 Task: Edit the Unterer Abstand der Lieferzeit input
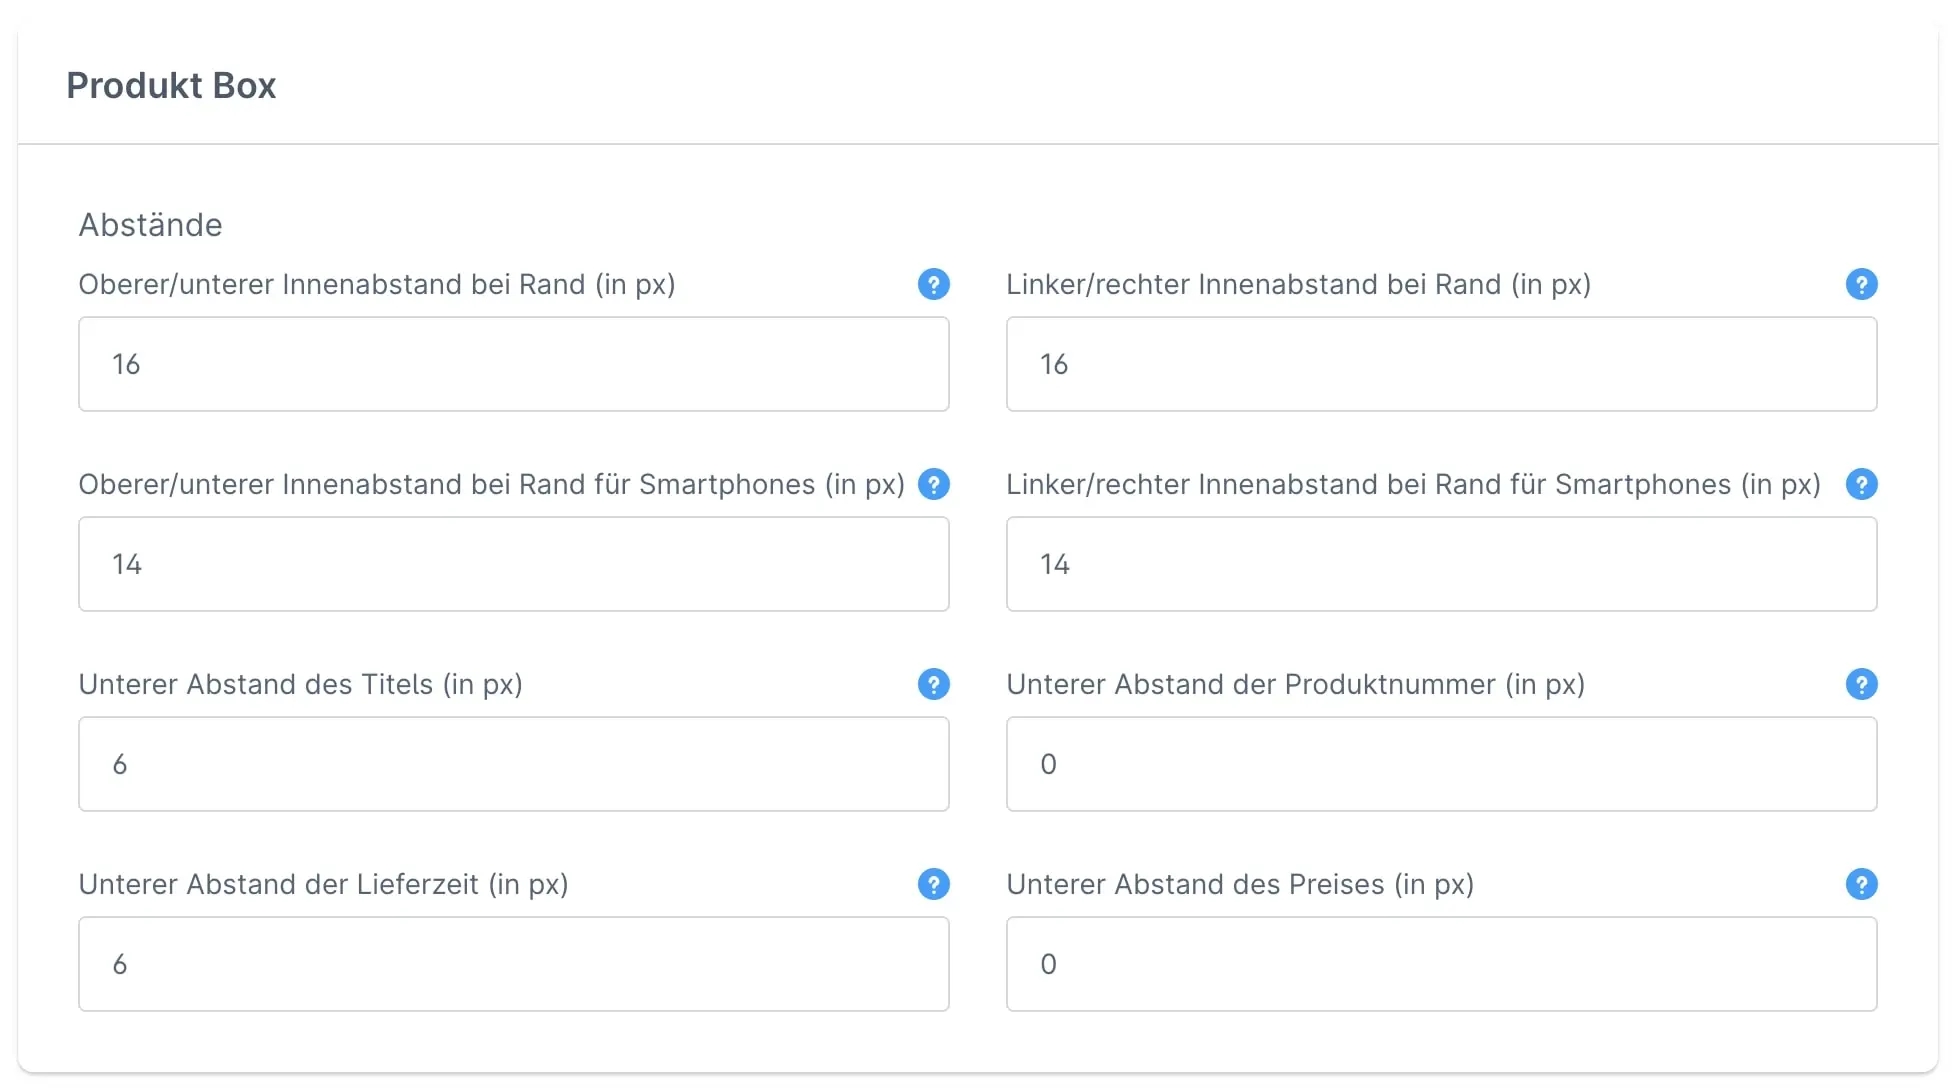[513, 964]
